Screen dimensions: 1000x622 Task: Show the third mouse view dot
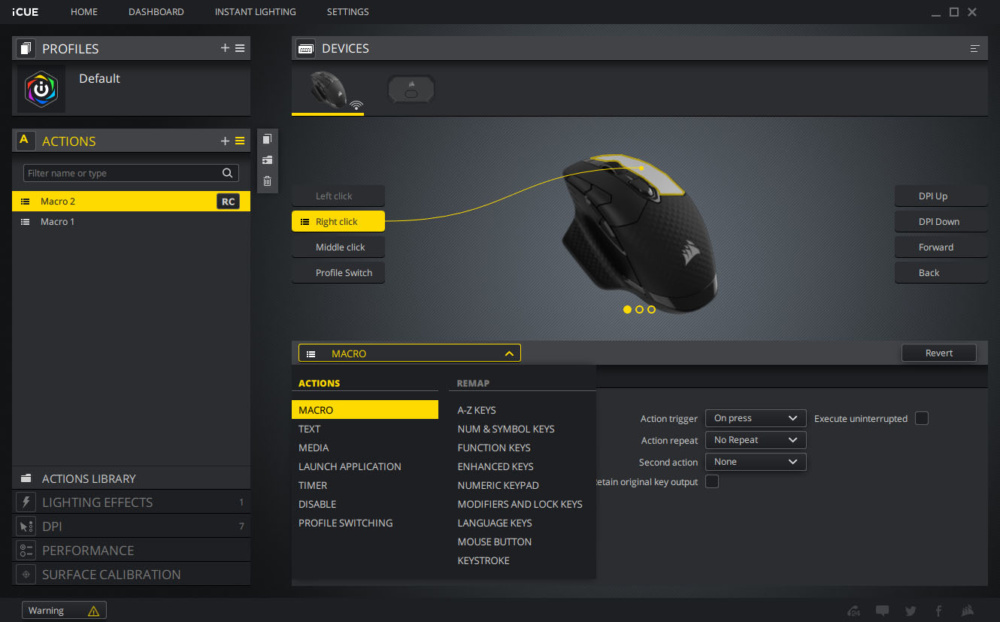pos(651,309)
